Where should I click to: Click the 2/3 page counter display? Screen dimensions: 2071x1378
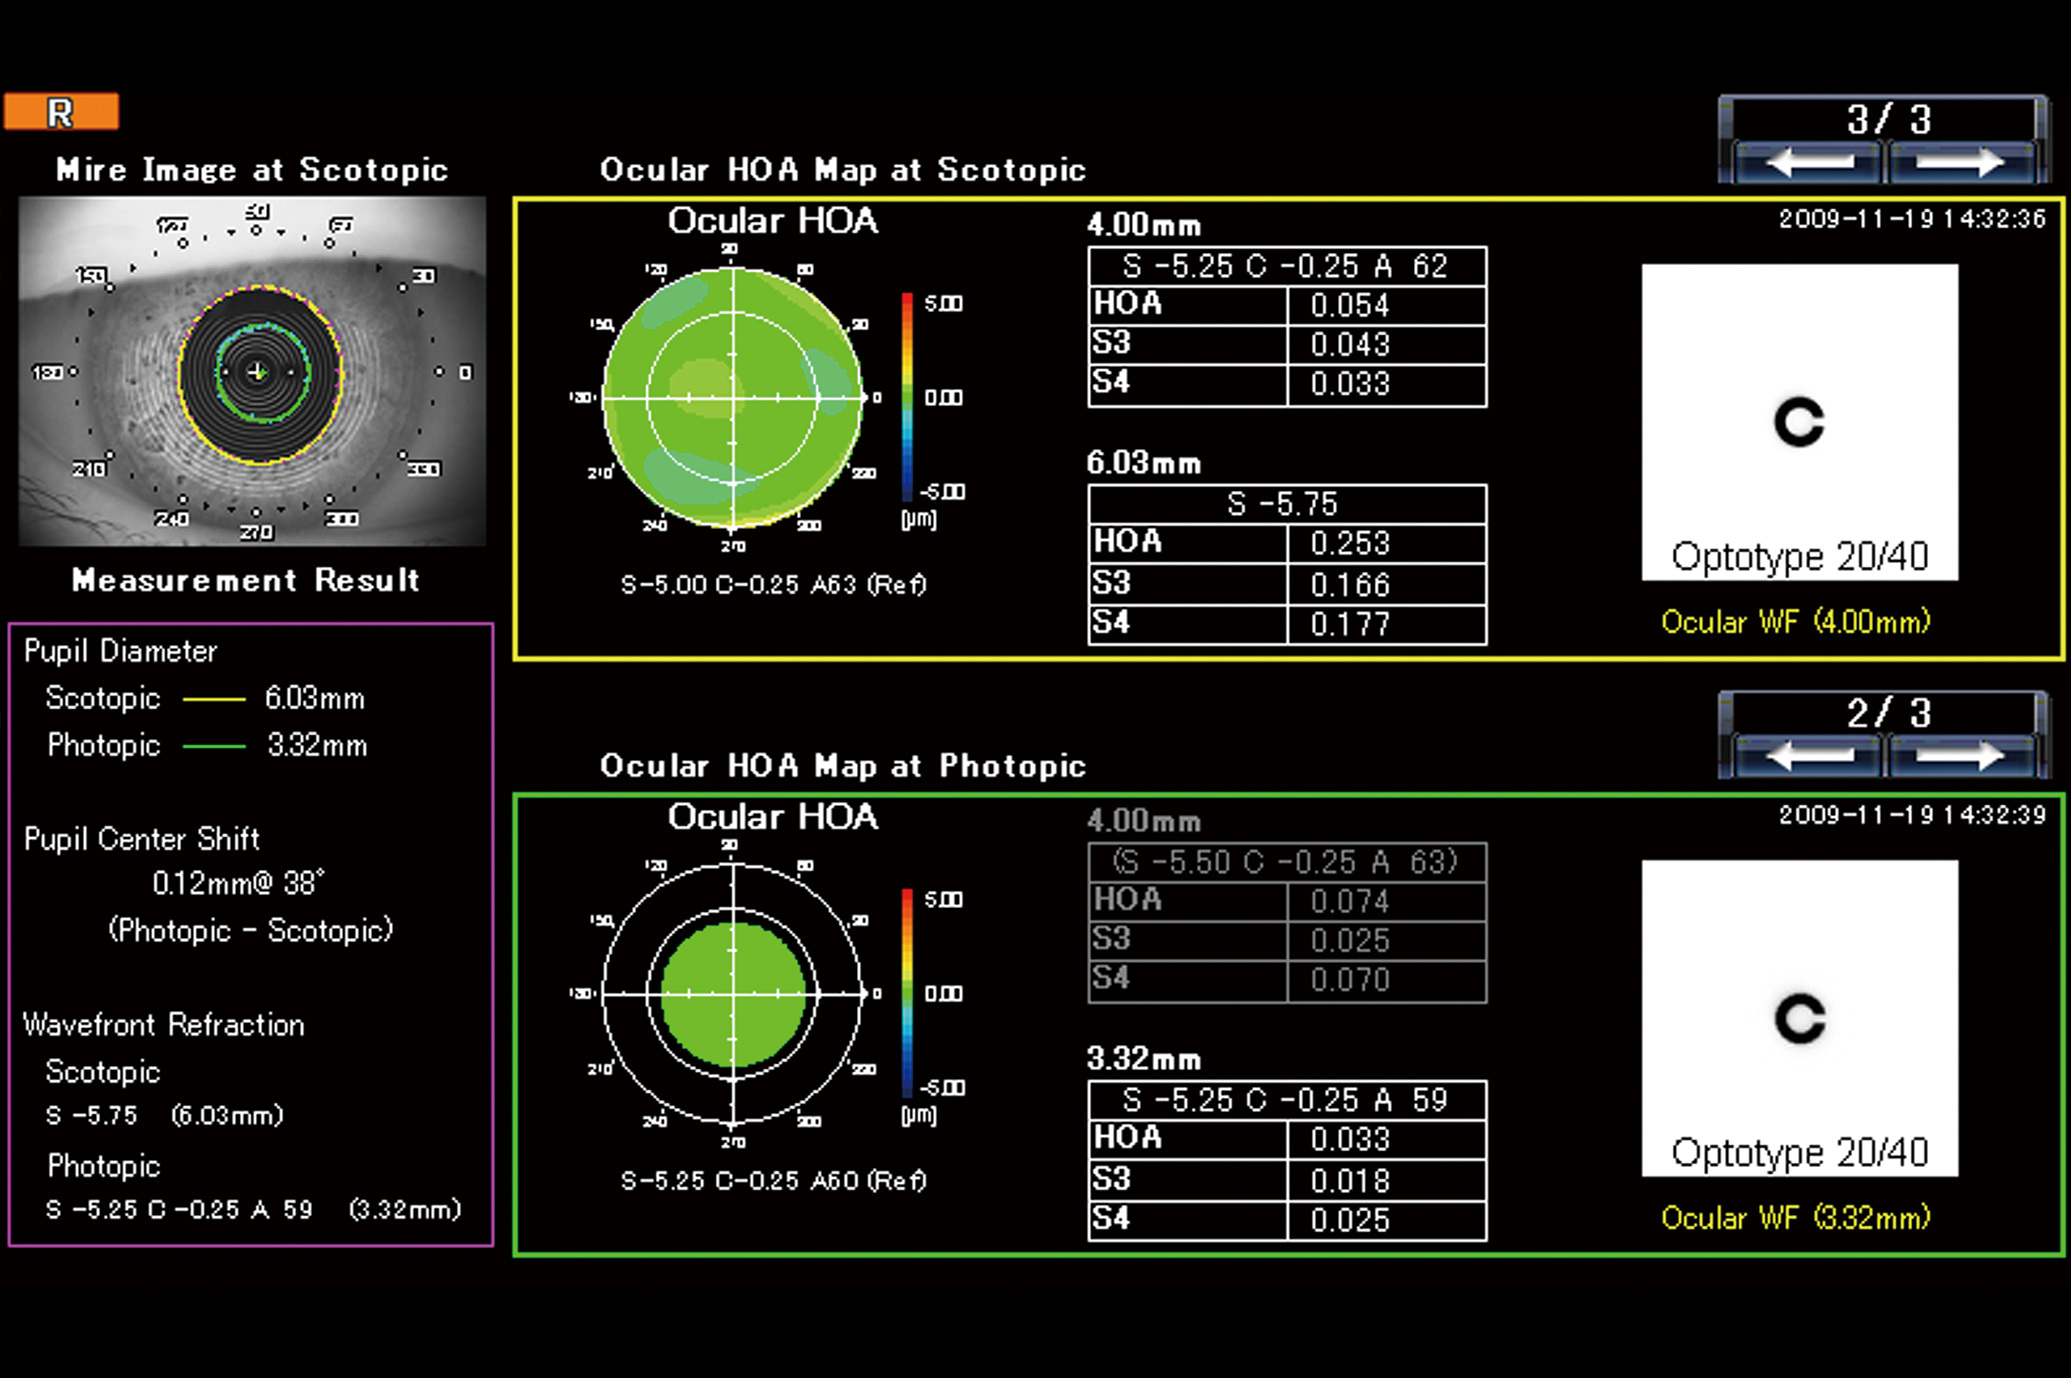(1887, 714)
